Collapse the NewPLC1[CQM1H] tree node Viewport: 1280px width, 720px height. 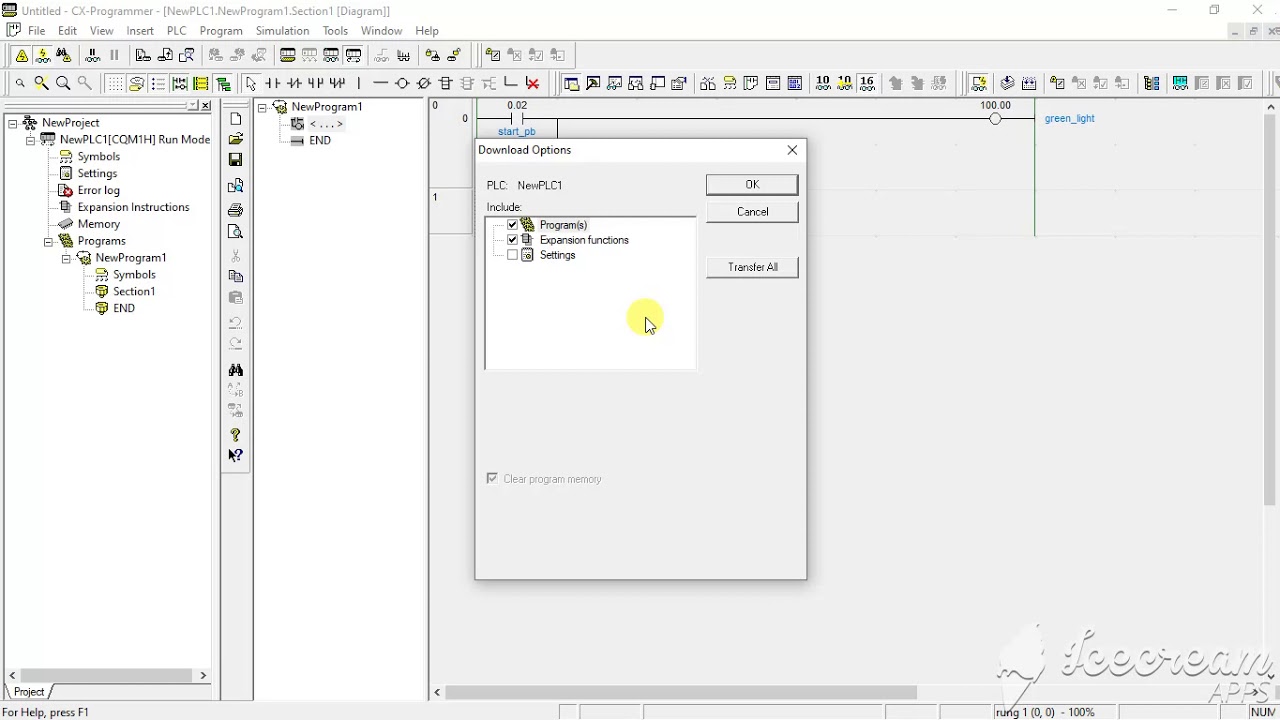[x=30, y=140]
